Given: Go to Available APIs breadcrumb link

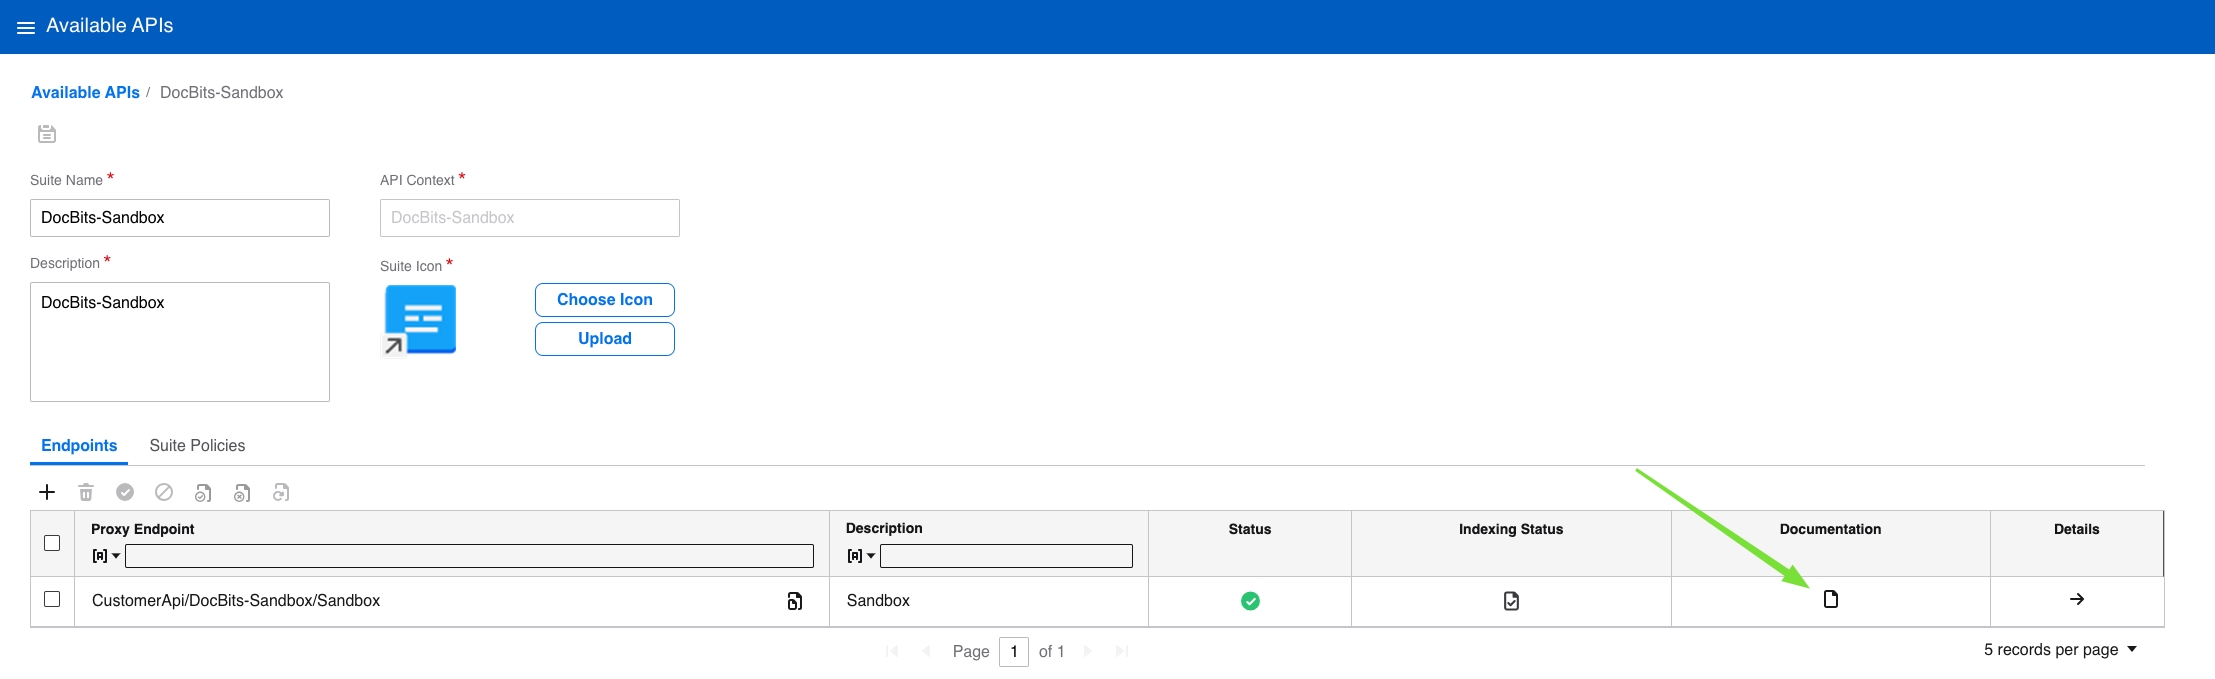Looking at the screenshot, I should click(x=85, y=93).
